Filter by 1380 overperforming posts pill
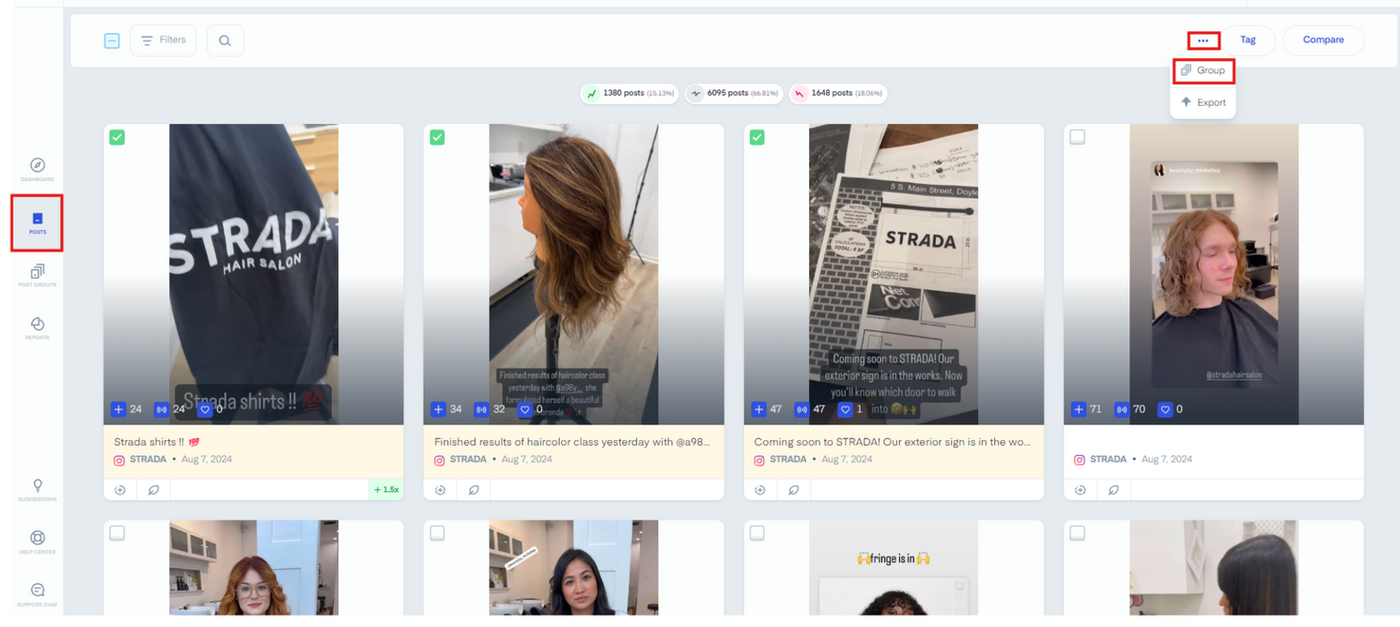This screenshot has width=1400, height=627. click(x=630, y=93)
